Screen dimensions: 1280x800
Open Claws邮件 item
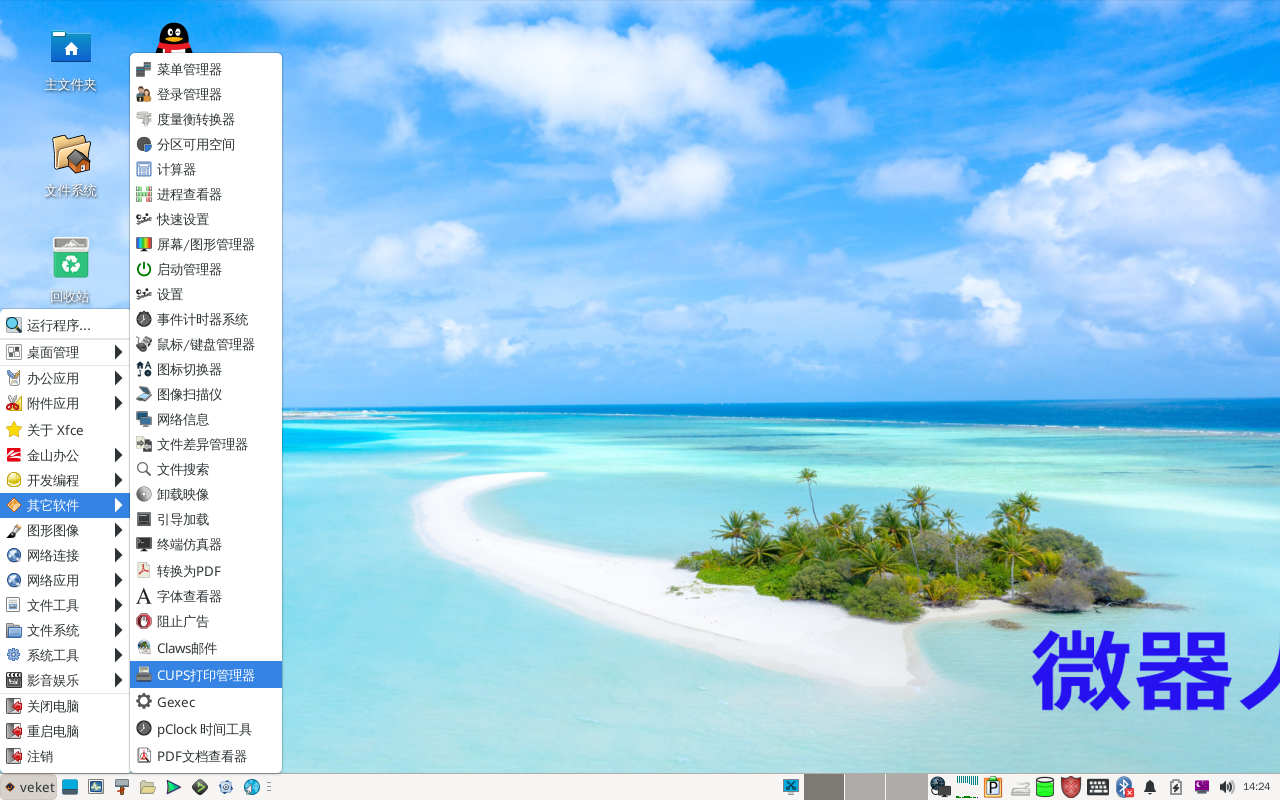206,648
